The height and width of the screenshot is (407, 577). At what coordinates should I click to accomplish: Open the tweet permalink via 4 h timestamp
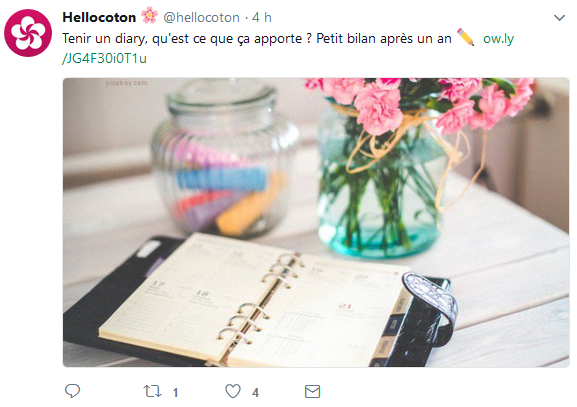tap(262, 17)
